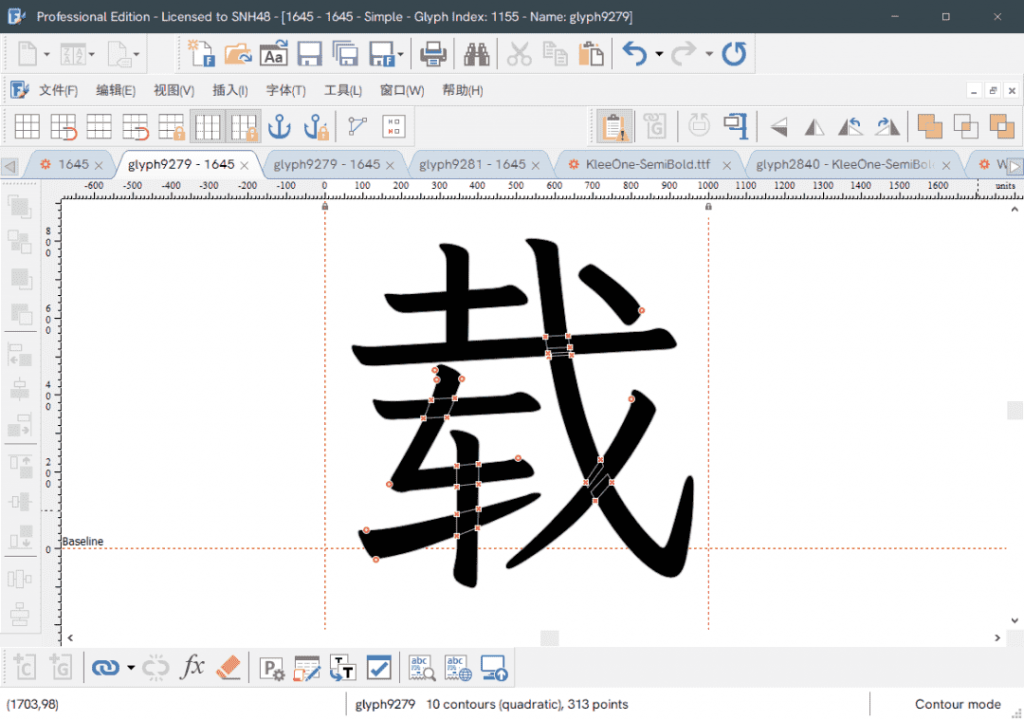Open the font file folder icon
The width and height of the screenshot is (1024, 720).
pos(238,54)
